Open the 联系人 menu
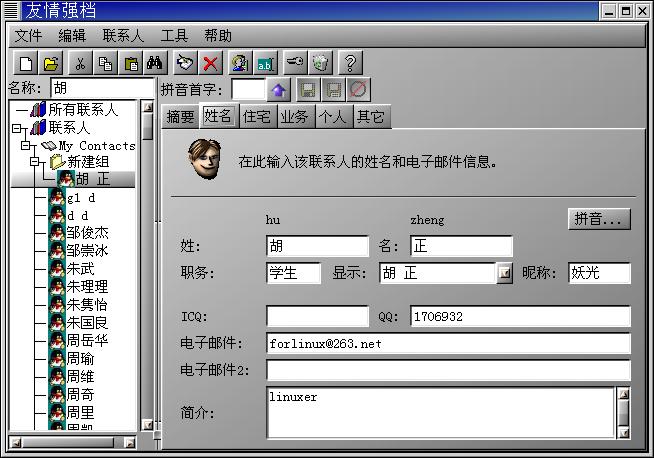 tap(123, 35)
